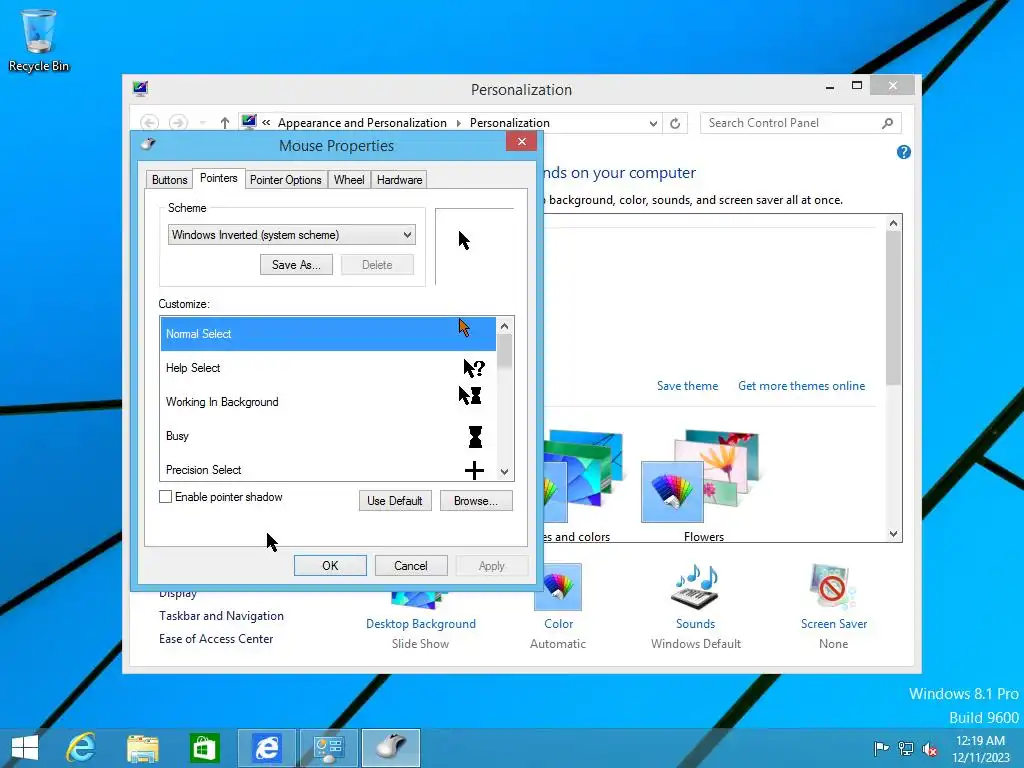This screenshot has height=768, width=1024.
Task: Select Normal Select pointer row
Action: coord(328,334)
